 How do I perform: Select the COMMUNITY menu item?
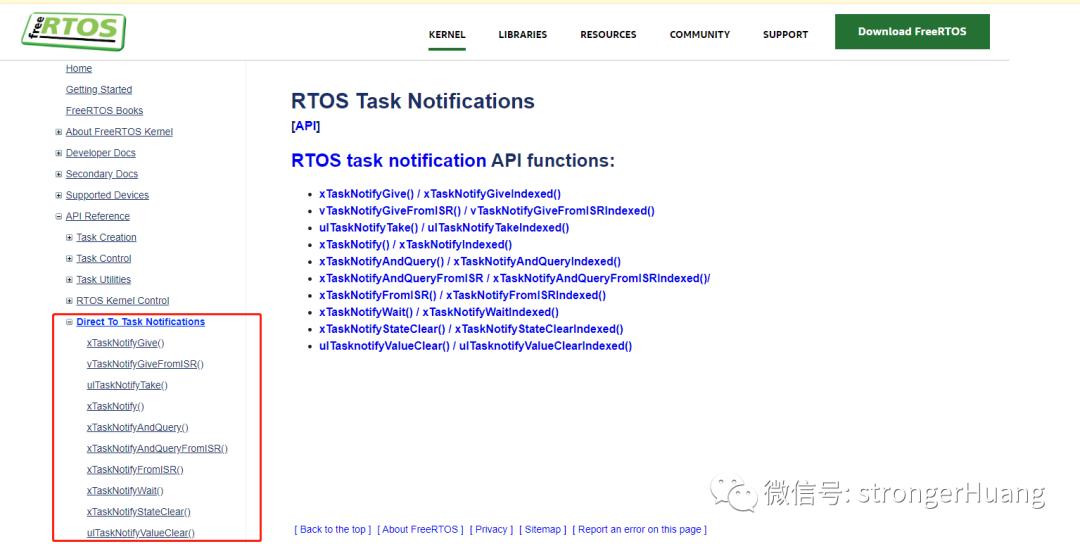(x=699, y=35)
